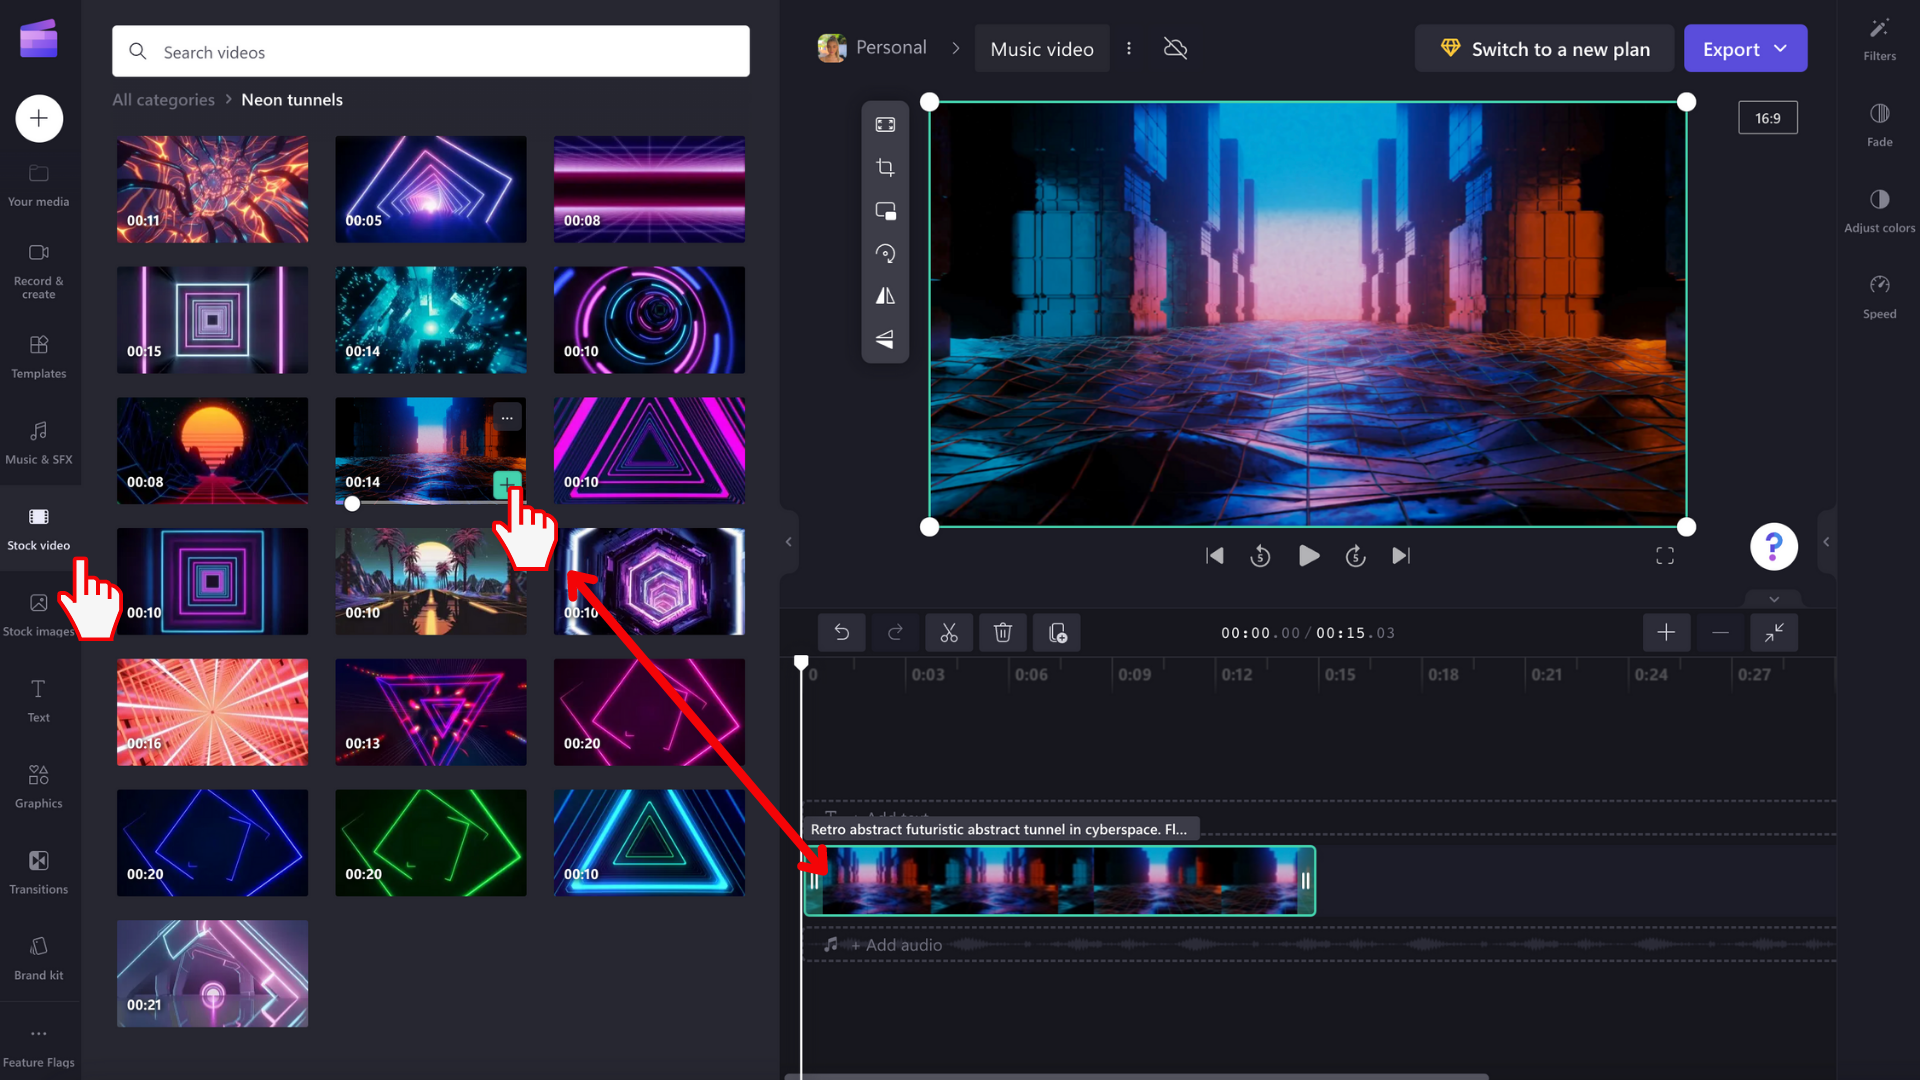Viewport: 1920px width, 1080px height.
Task: Select the Crop tool in the preview toolbar
Action: point(885,167)
